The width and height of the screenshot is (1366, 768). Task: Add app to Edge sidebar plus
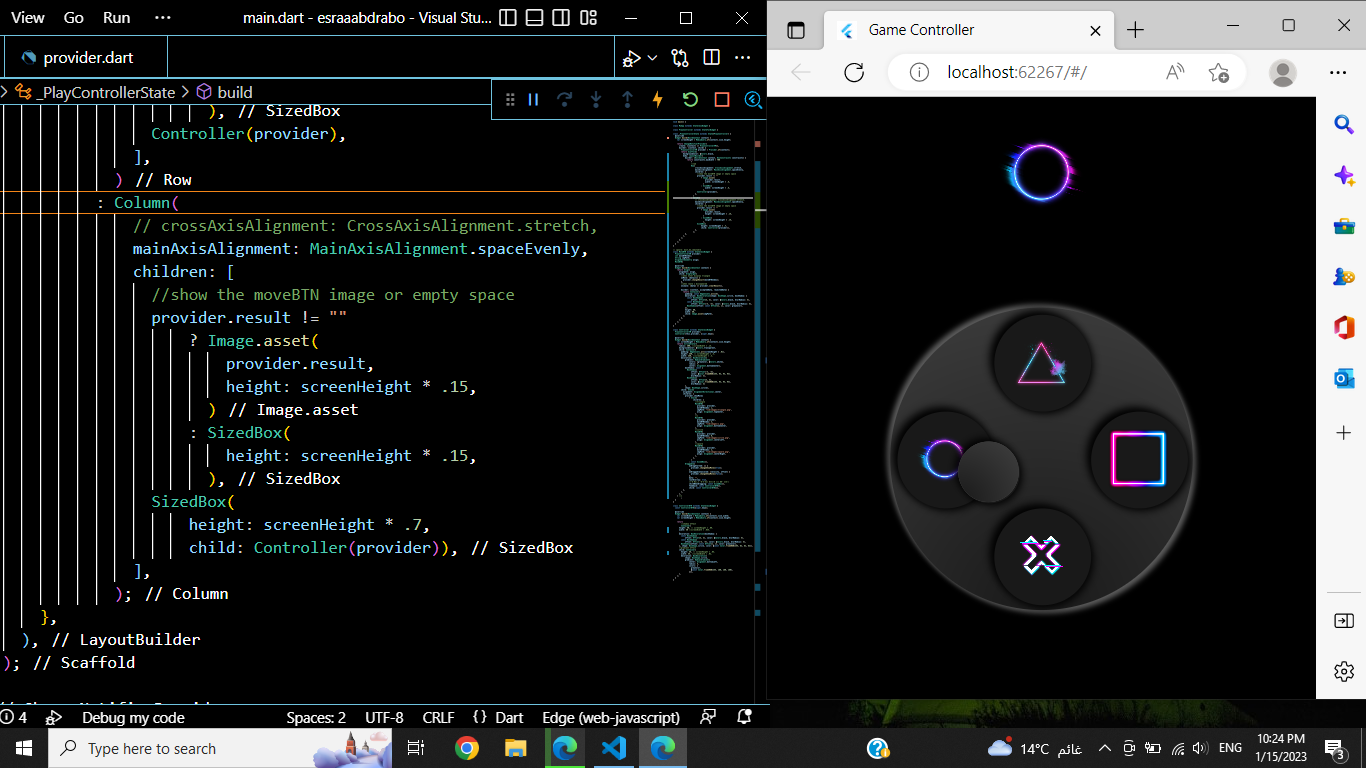coord(1344,433)
